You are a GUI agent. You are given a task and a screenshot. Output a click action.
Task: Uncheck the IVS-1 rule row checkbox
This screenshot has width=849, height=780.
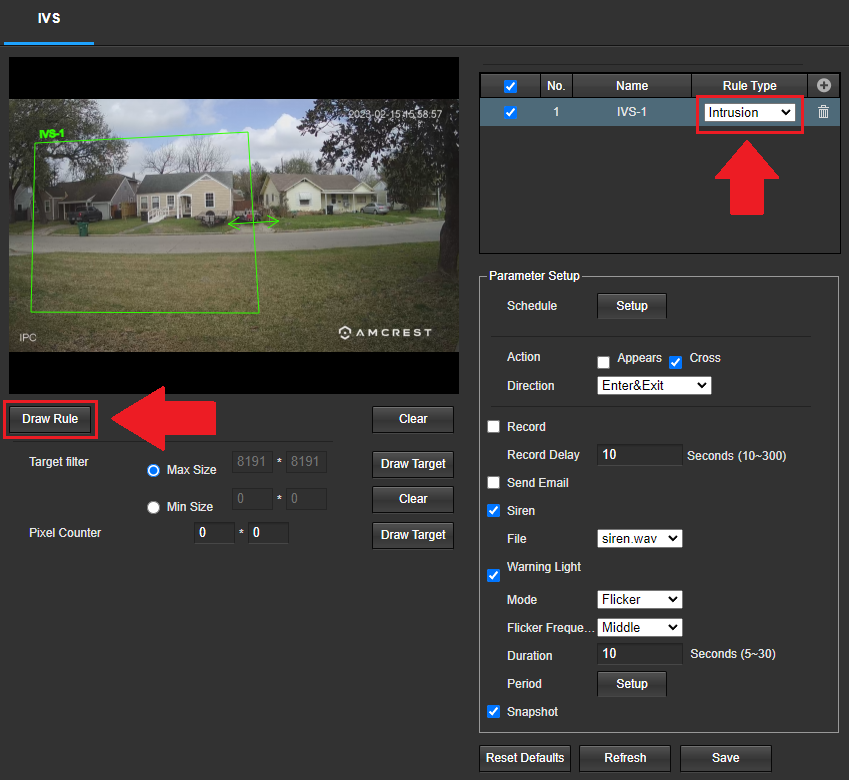click(x=510, y=112)
